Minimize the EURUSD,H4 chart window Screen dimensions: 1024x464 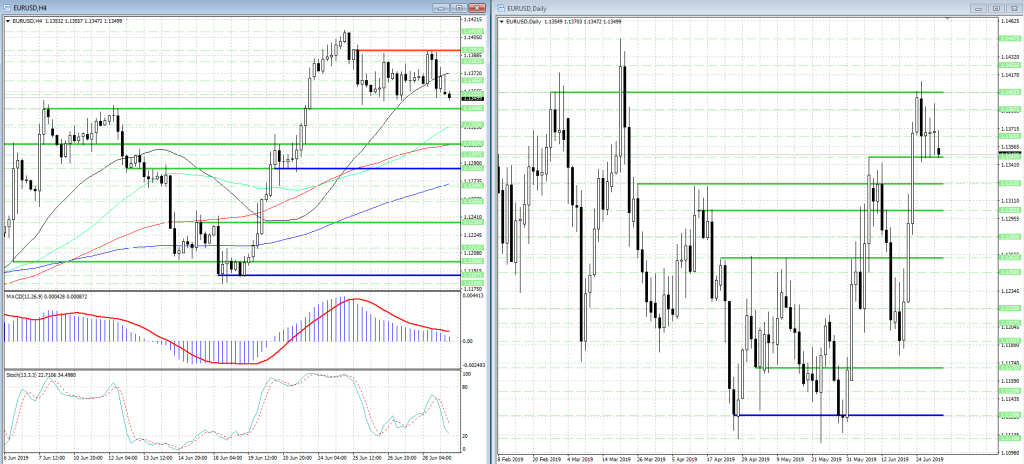443,7
